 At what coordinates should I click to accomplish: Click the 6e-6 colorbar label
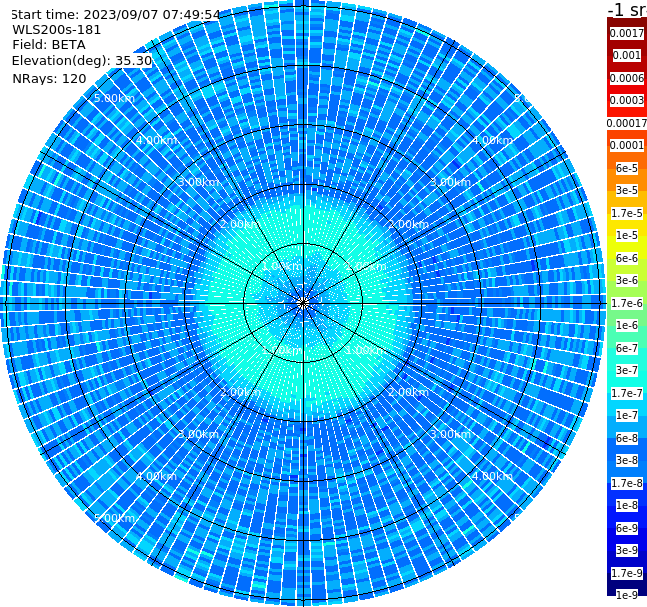click(627, 258)
